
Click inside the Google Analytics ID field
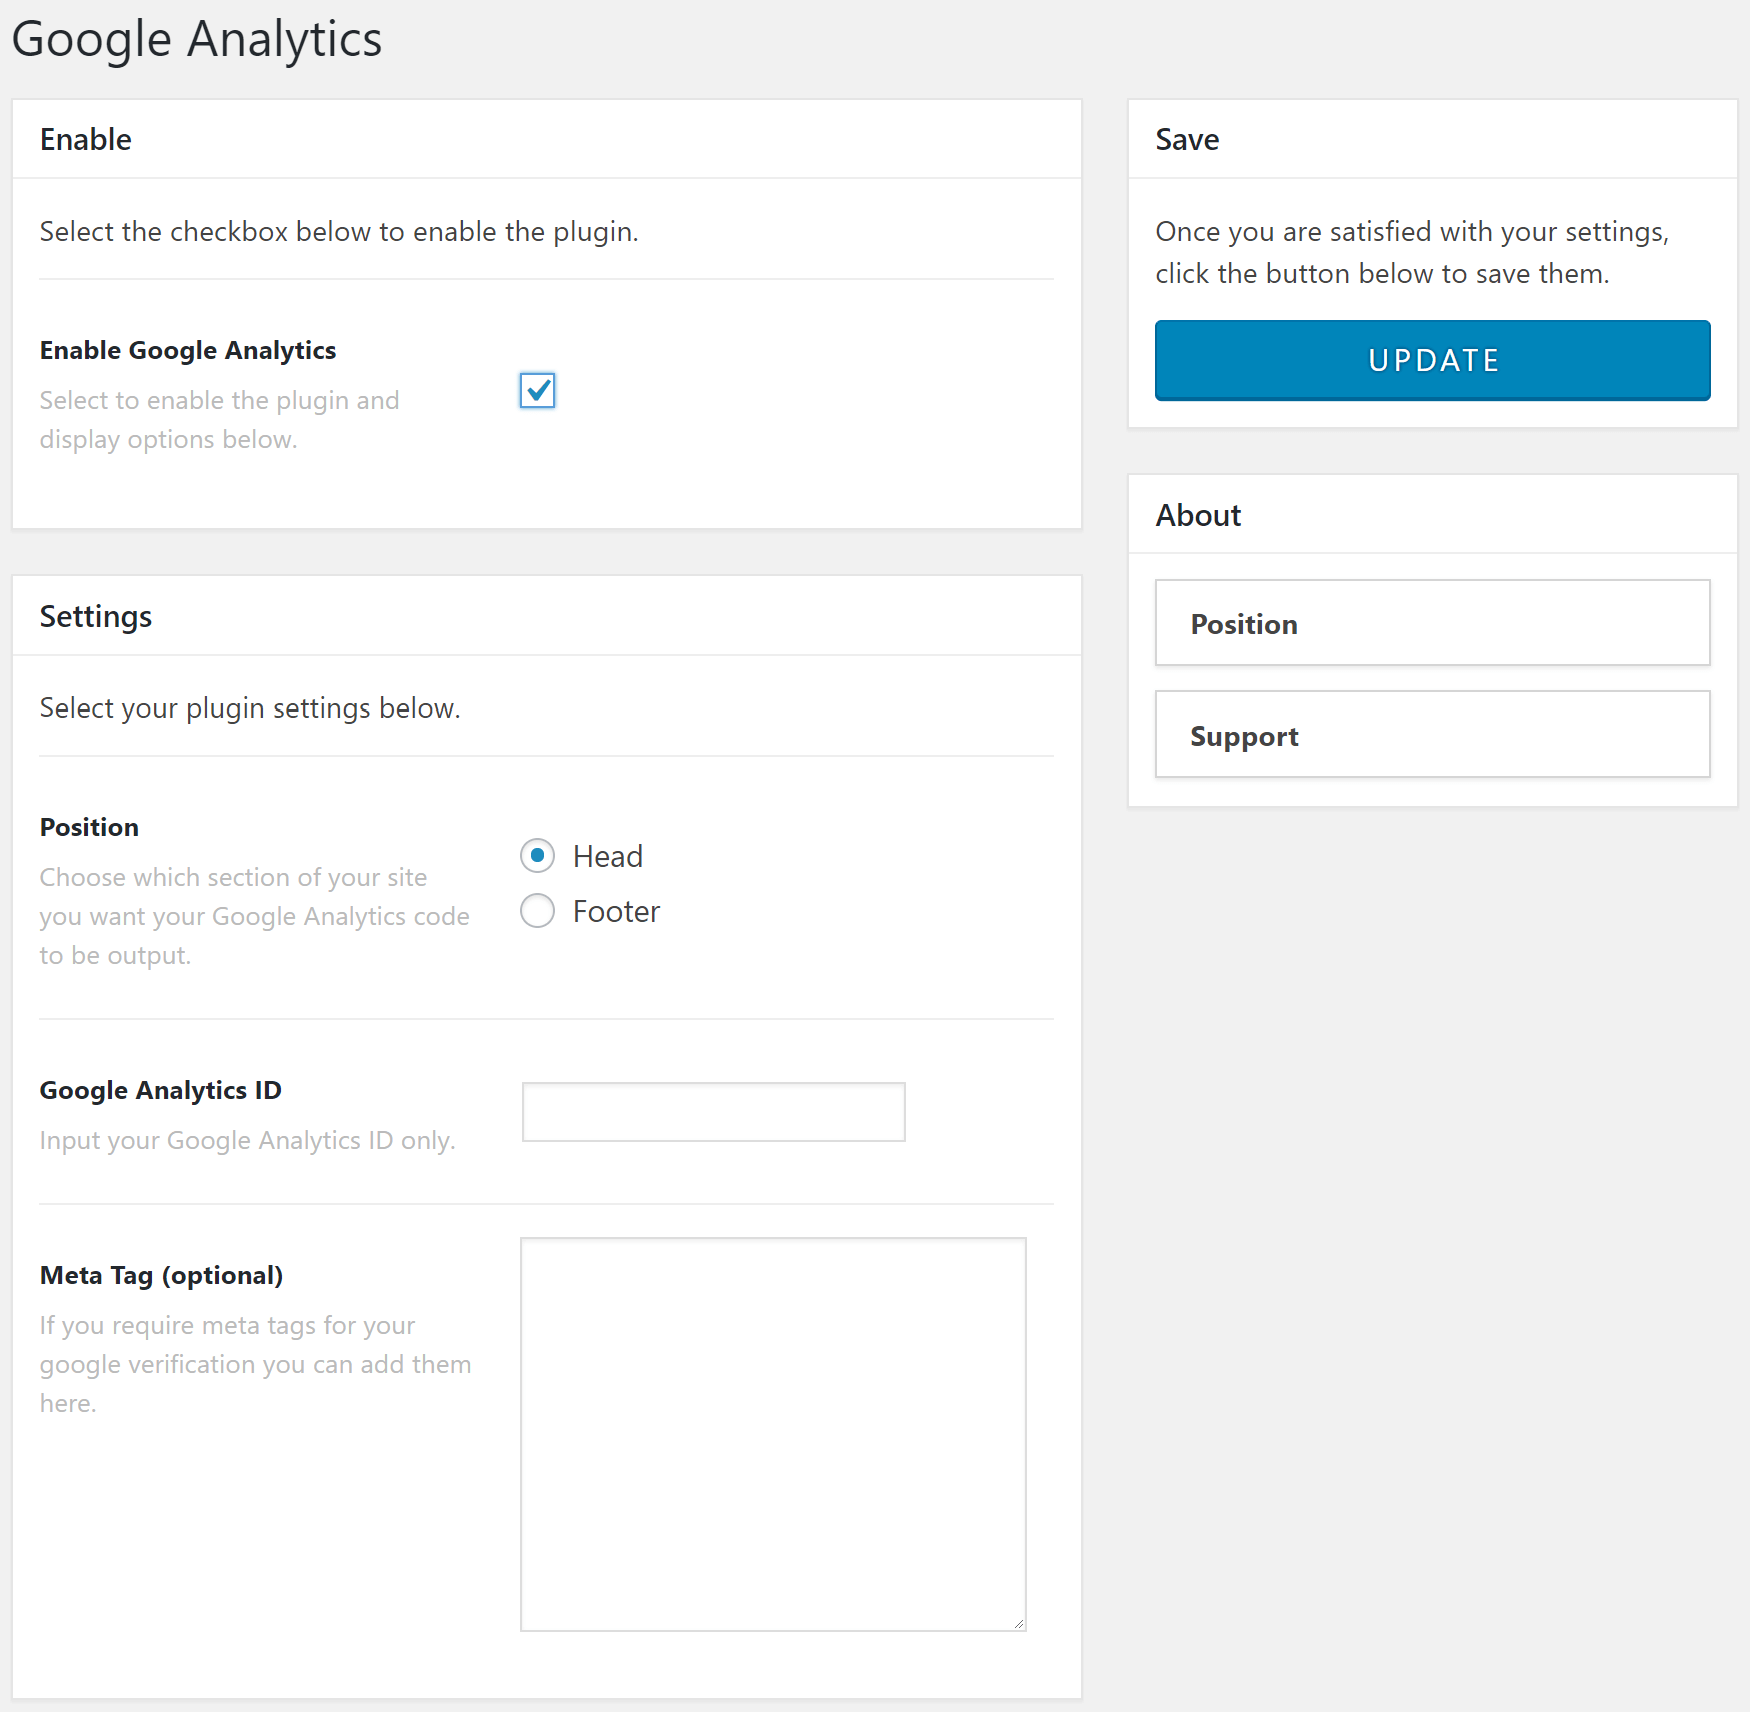(712, 1111)
